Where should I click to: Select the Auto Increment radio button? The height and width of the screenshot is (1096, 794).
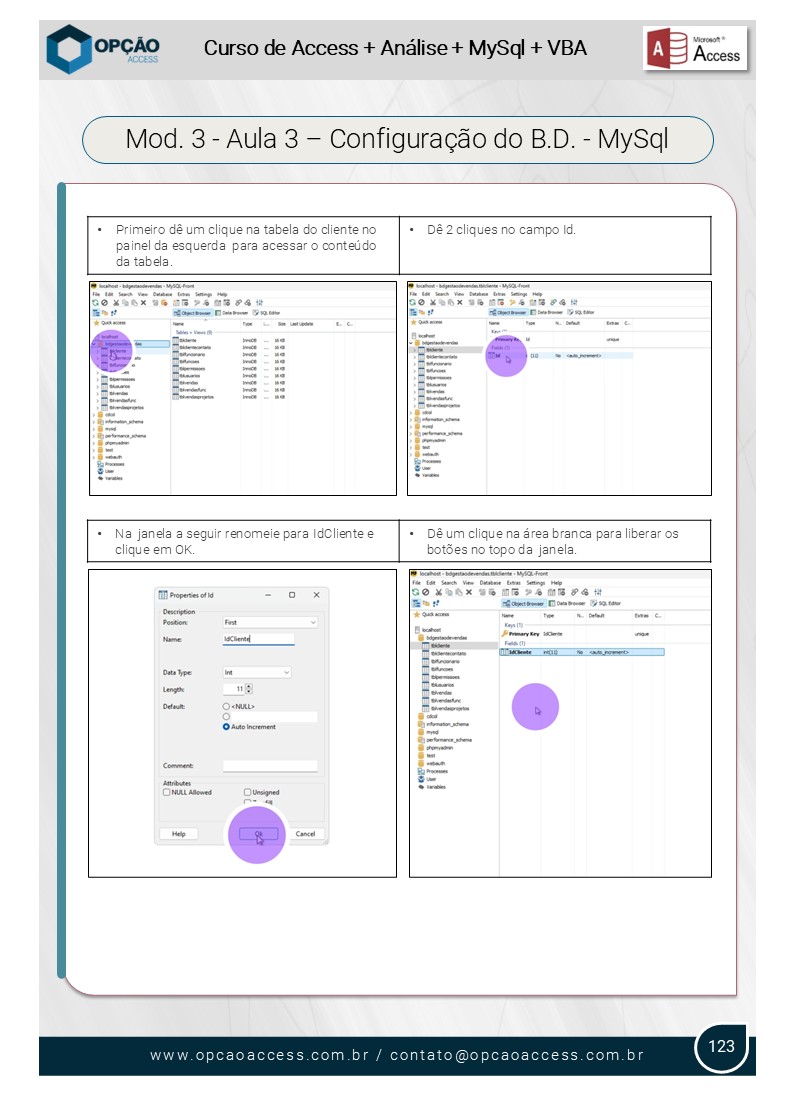click(x=226, y=727)
